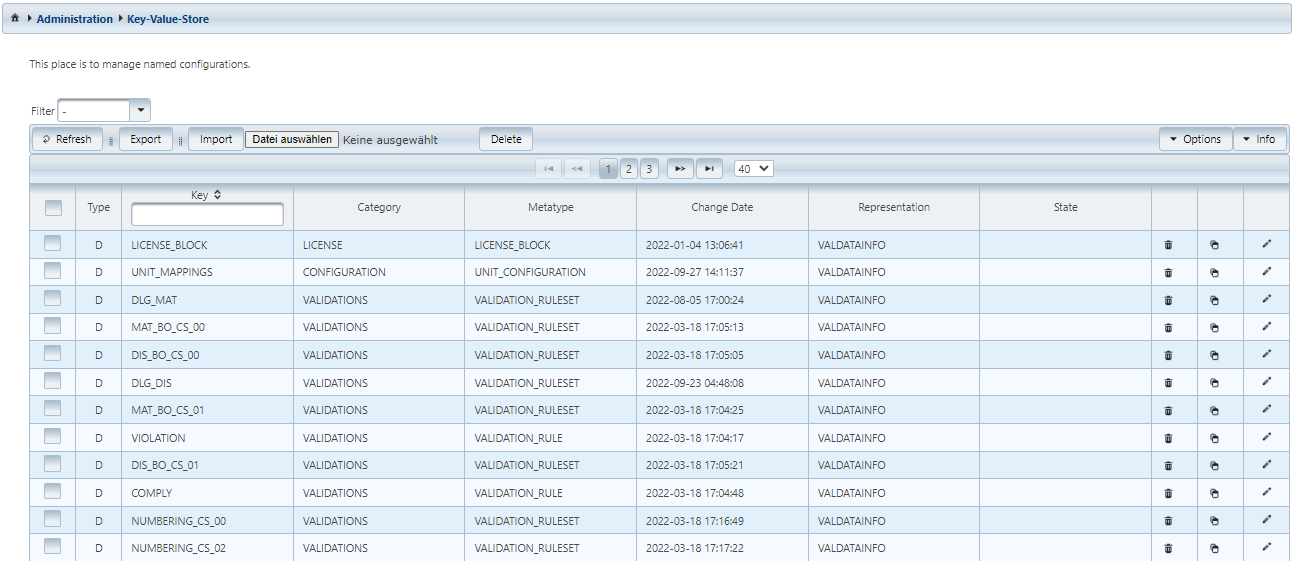Copy the UNIT_MAPPINGS entry using copy icon

(x=1214, y=272)
